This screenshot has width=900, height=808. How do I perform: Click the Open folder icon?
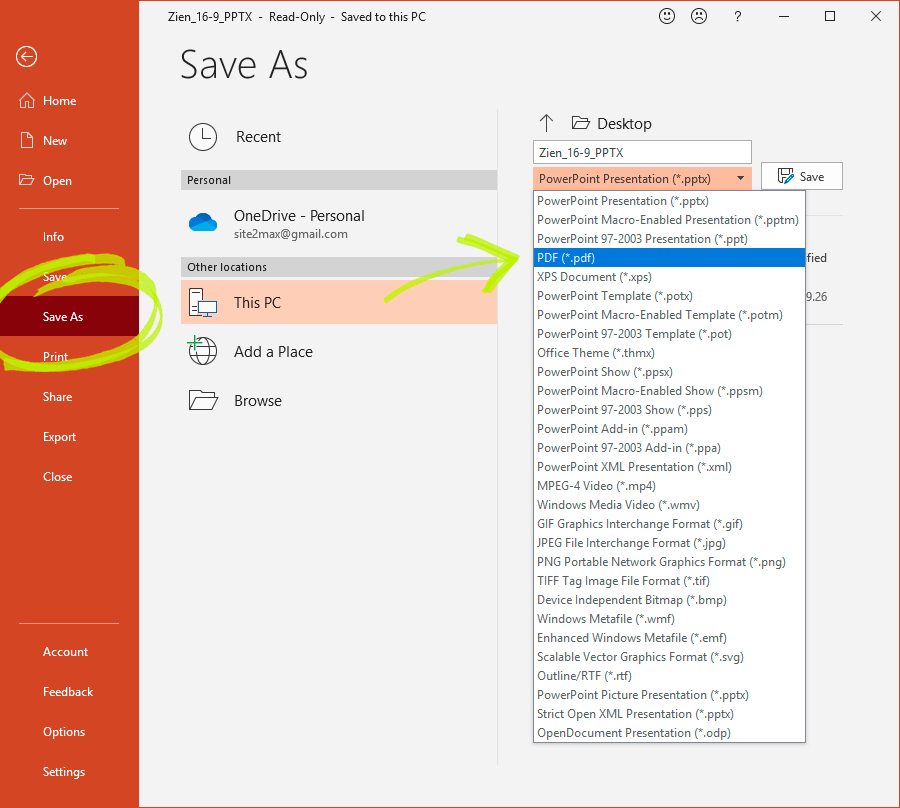tap(26, 180)
